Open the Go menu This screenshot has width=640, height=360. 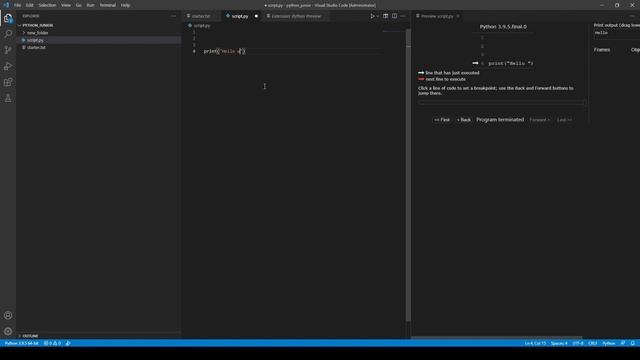(79, 5)
